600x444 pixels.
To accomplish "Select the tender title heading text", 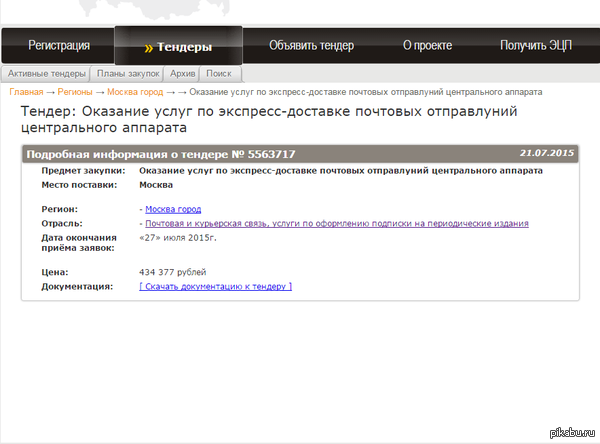I will (269, 119).
